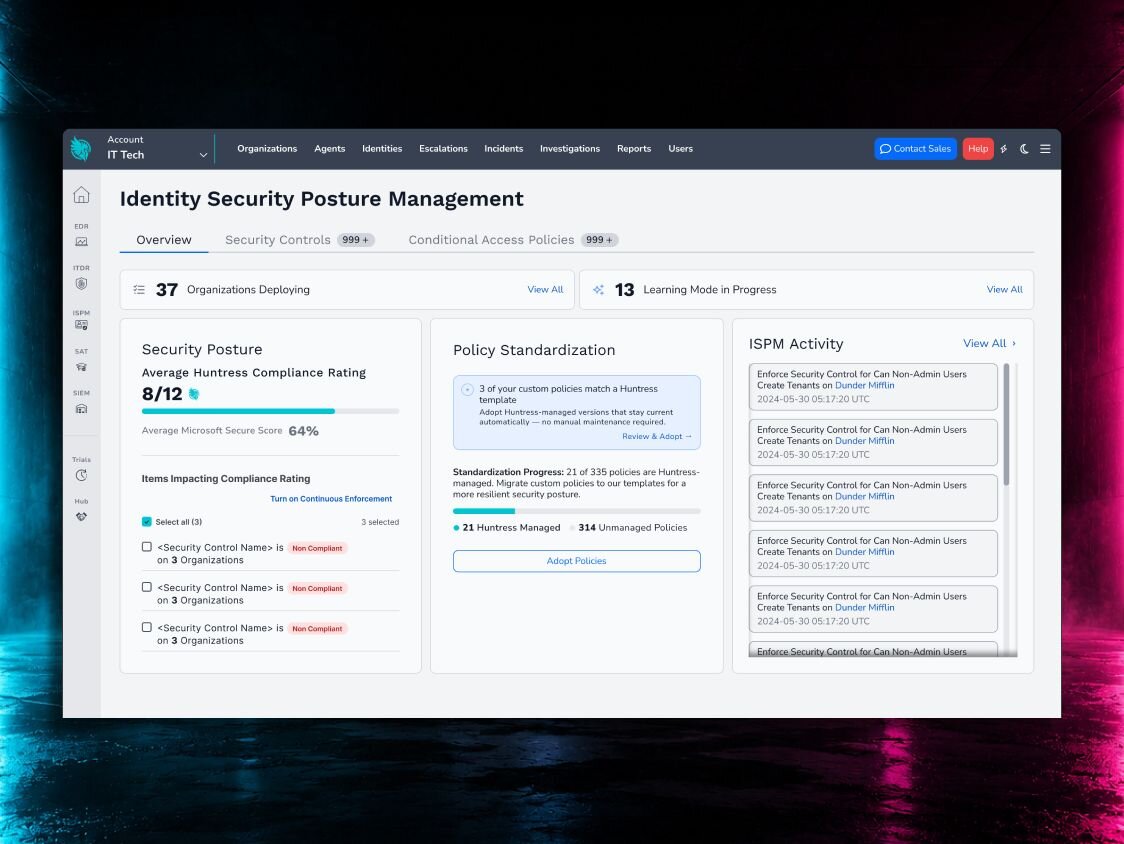Click the Adopt Policies button

coord(576,561)
